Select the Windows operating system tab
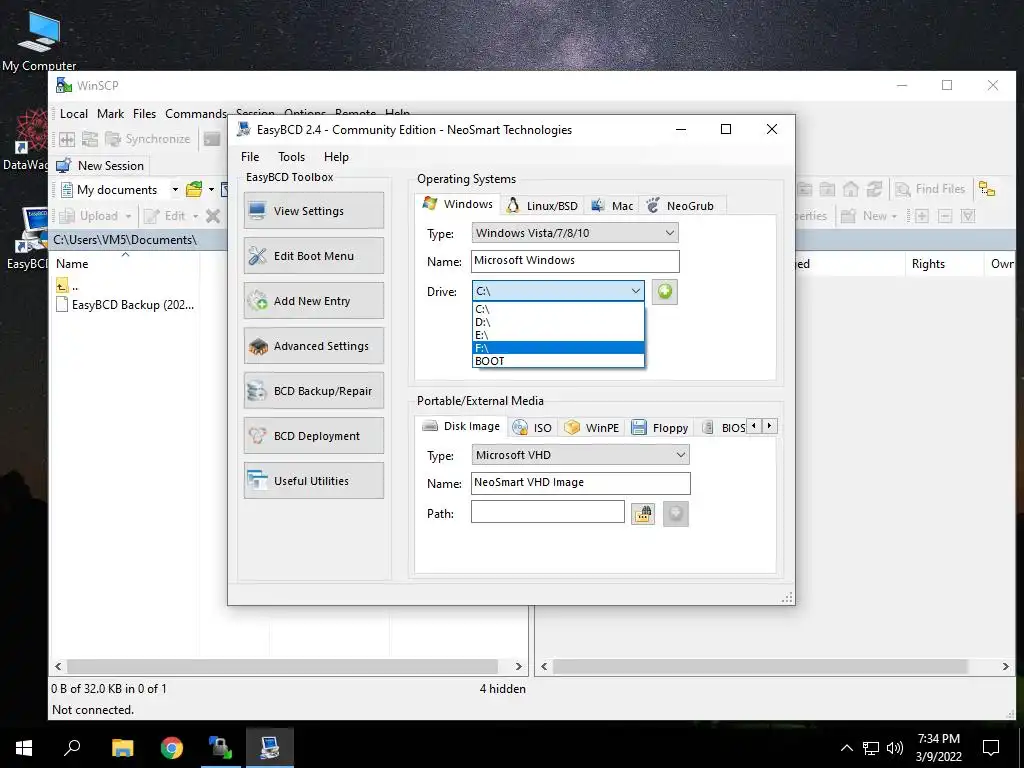The height and width of the screenshot is (768, 1024). (458, 204)
